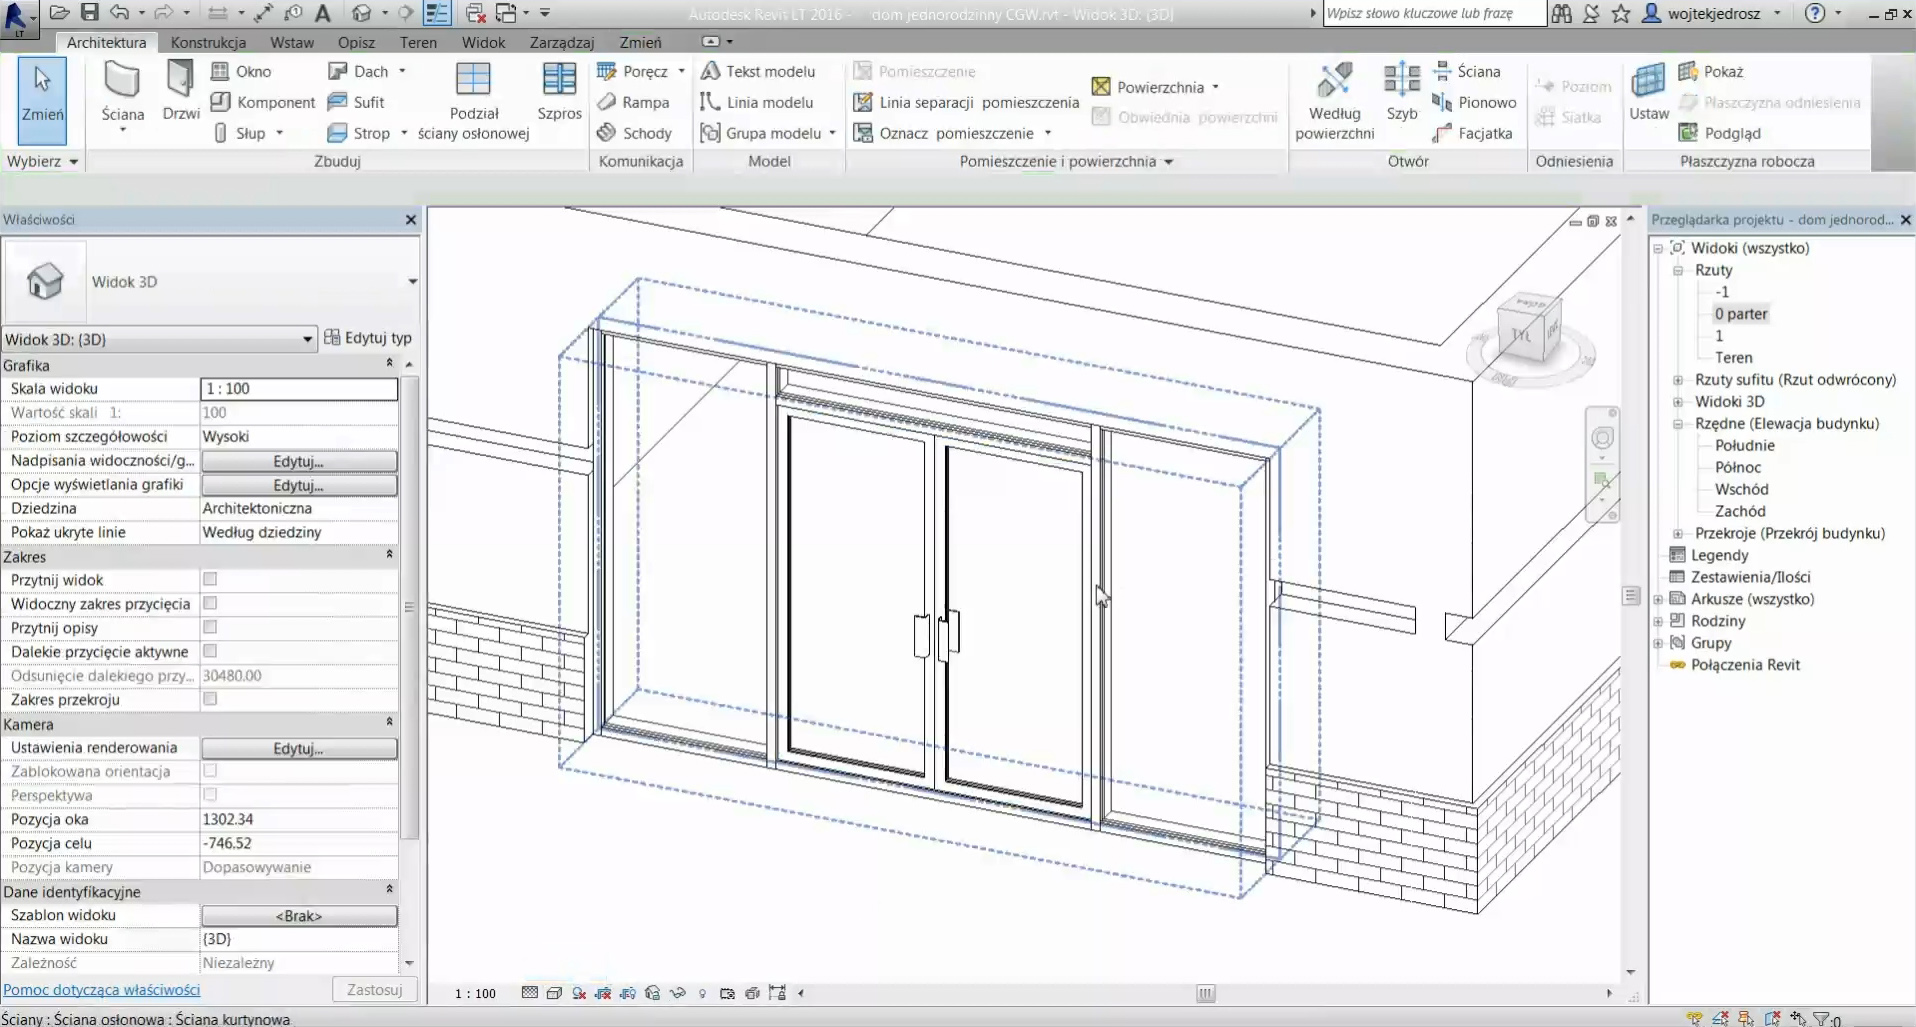The height and width of the screenshot is (1027, 1916).
Task: Click the Skala widoku input field
Action: click(x=299, y=389)
